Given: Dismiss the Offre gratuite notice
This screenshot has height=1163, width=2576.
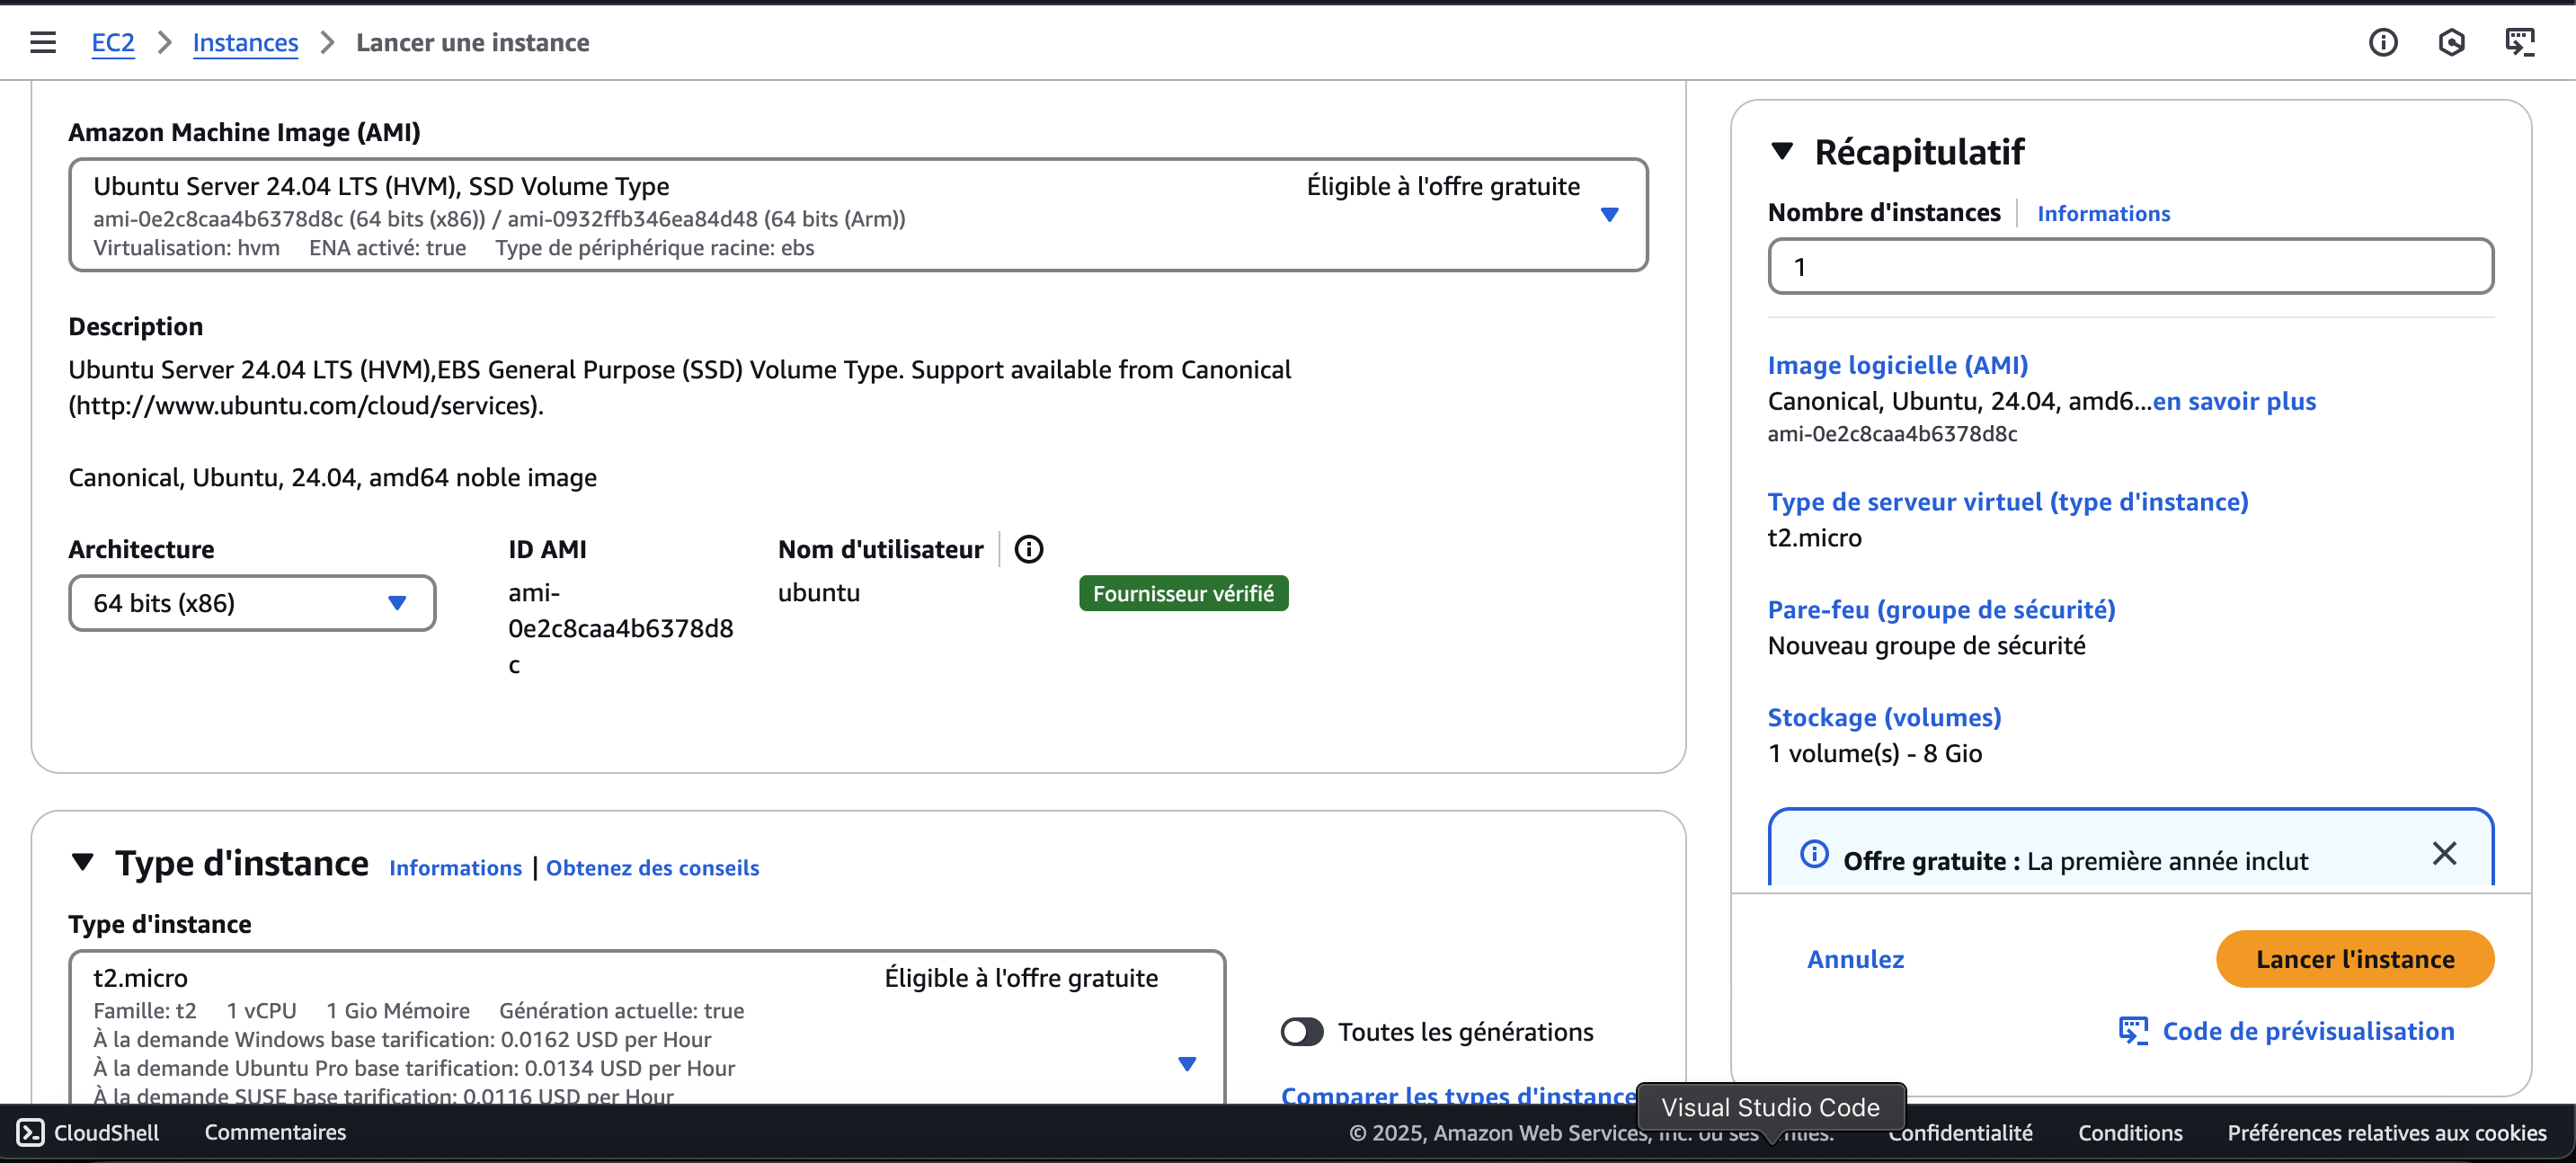Looking at the screenshot, I should coord(2443,853).
